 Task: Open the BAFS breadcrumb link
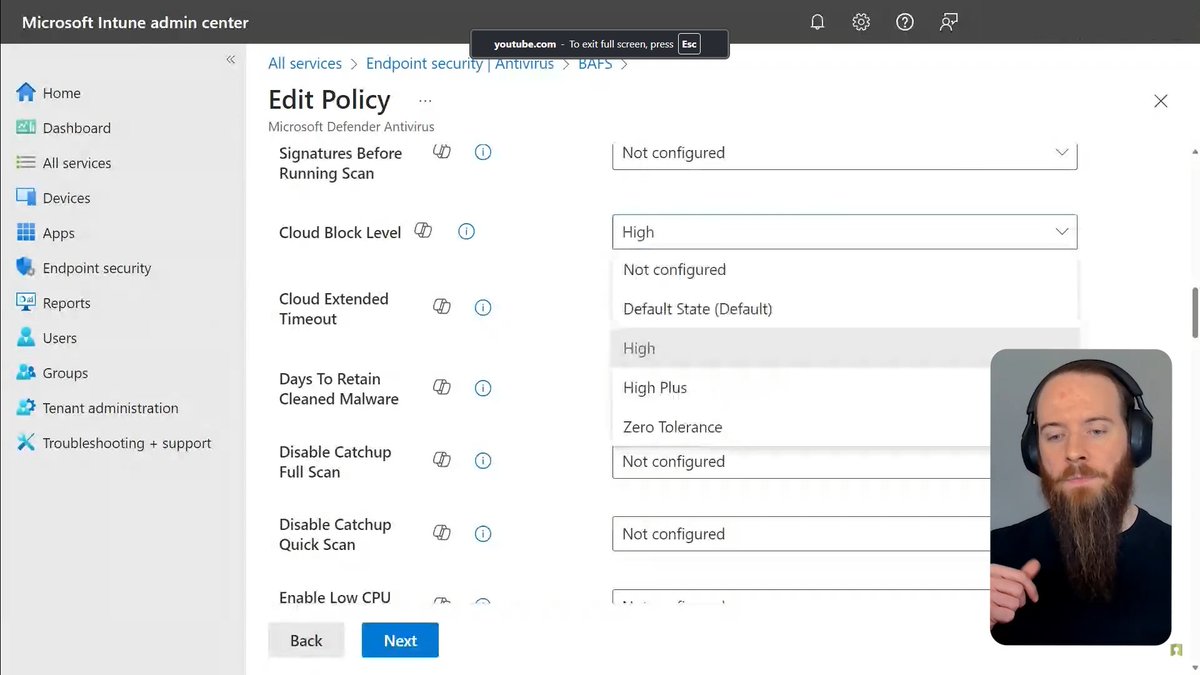point(595,63)
